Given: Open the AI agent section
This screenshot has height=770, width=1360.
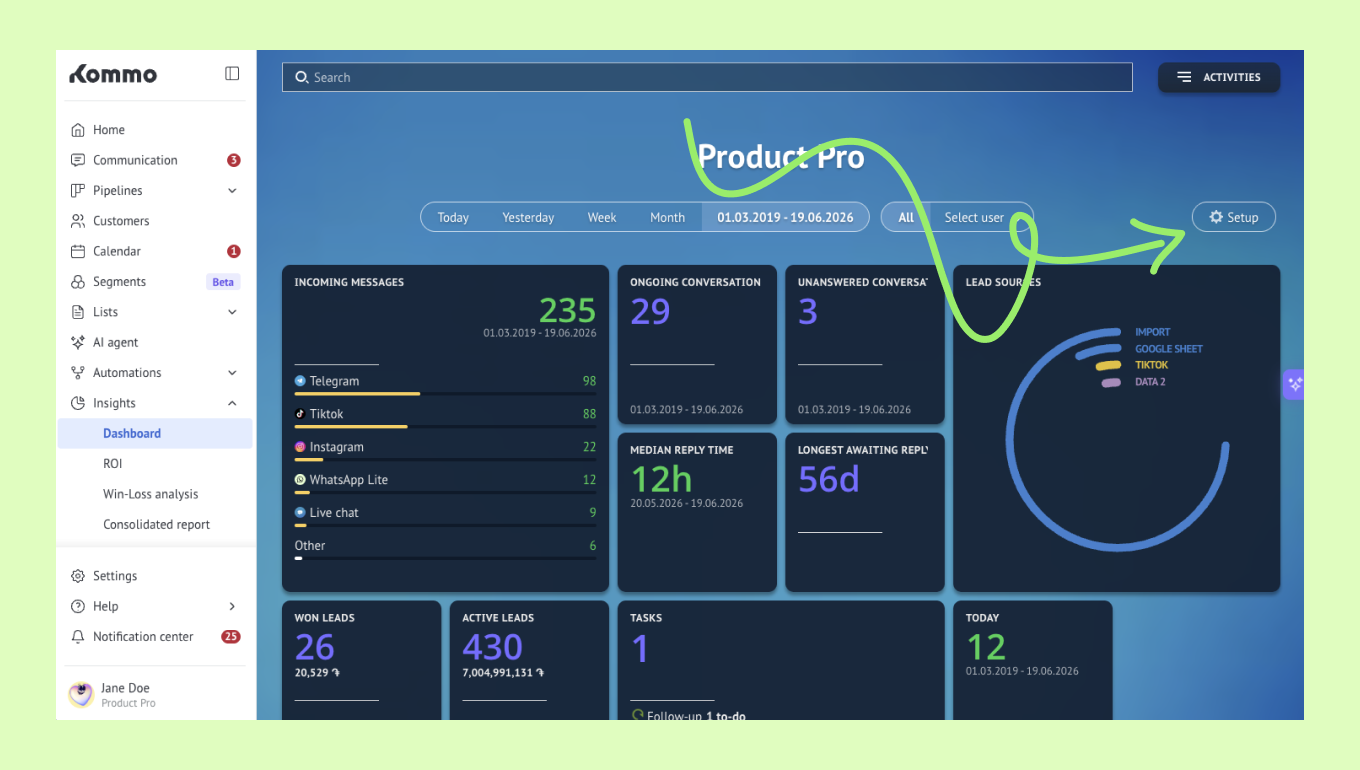Looking at the screenshot, I should pos(116,342).
